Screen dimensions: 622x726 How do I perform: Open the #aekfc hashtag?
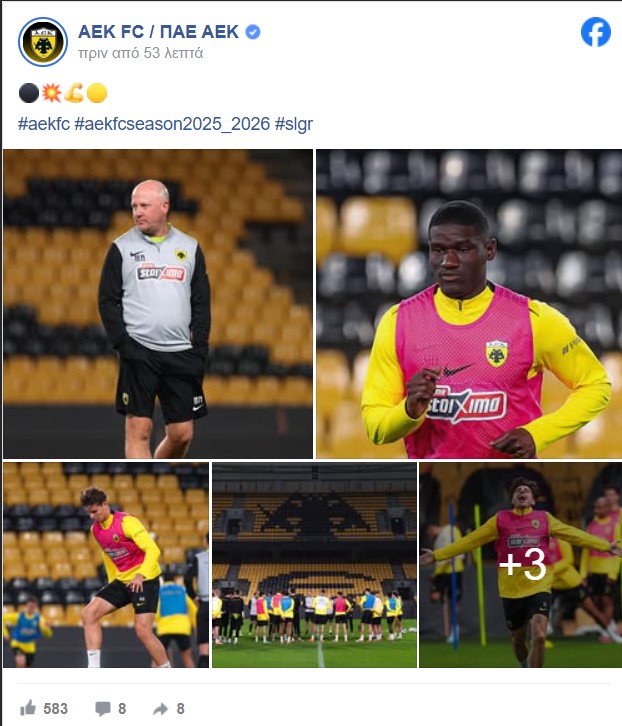point(44,124)
